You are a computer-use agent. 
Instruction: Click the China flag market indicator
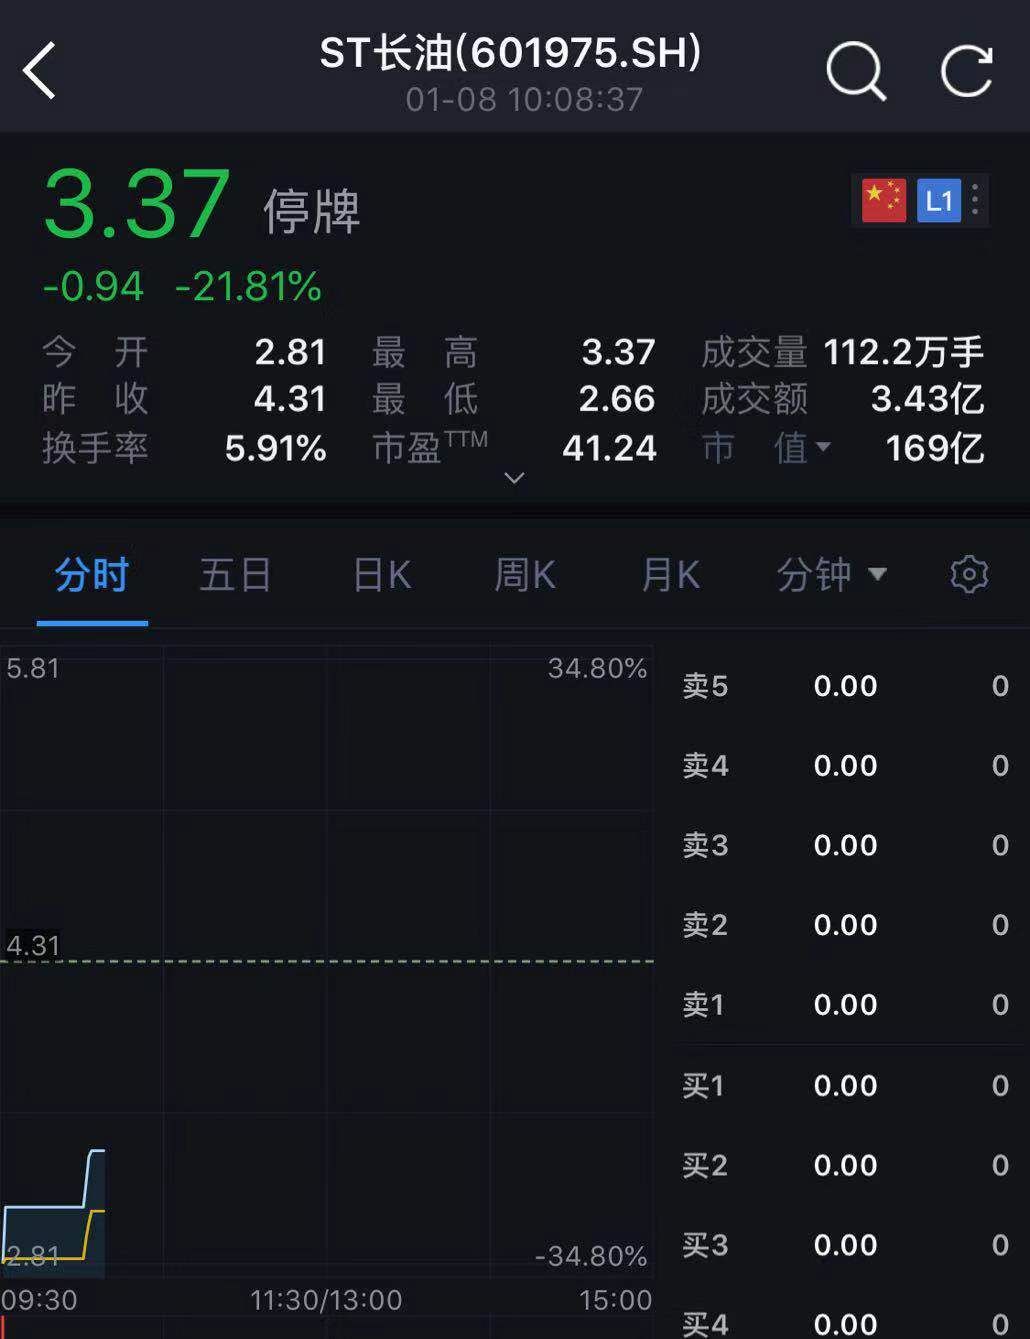coord(881,199)
